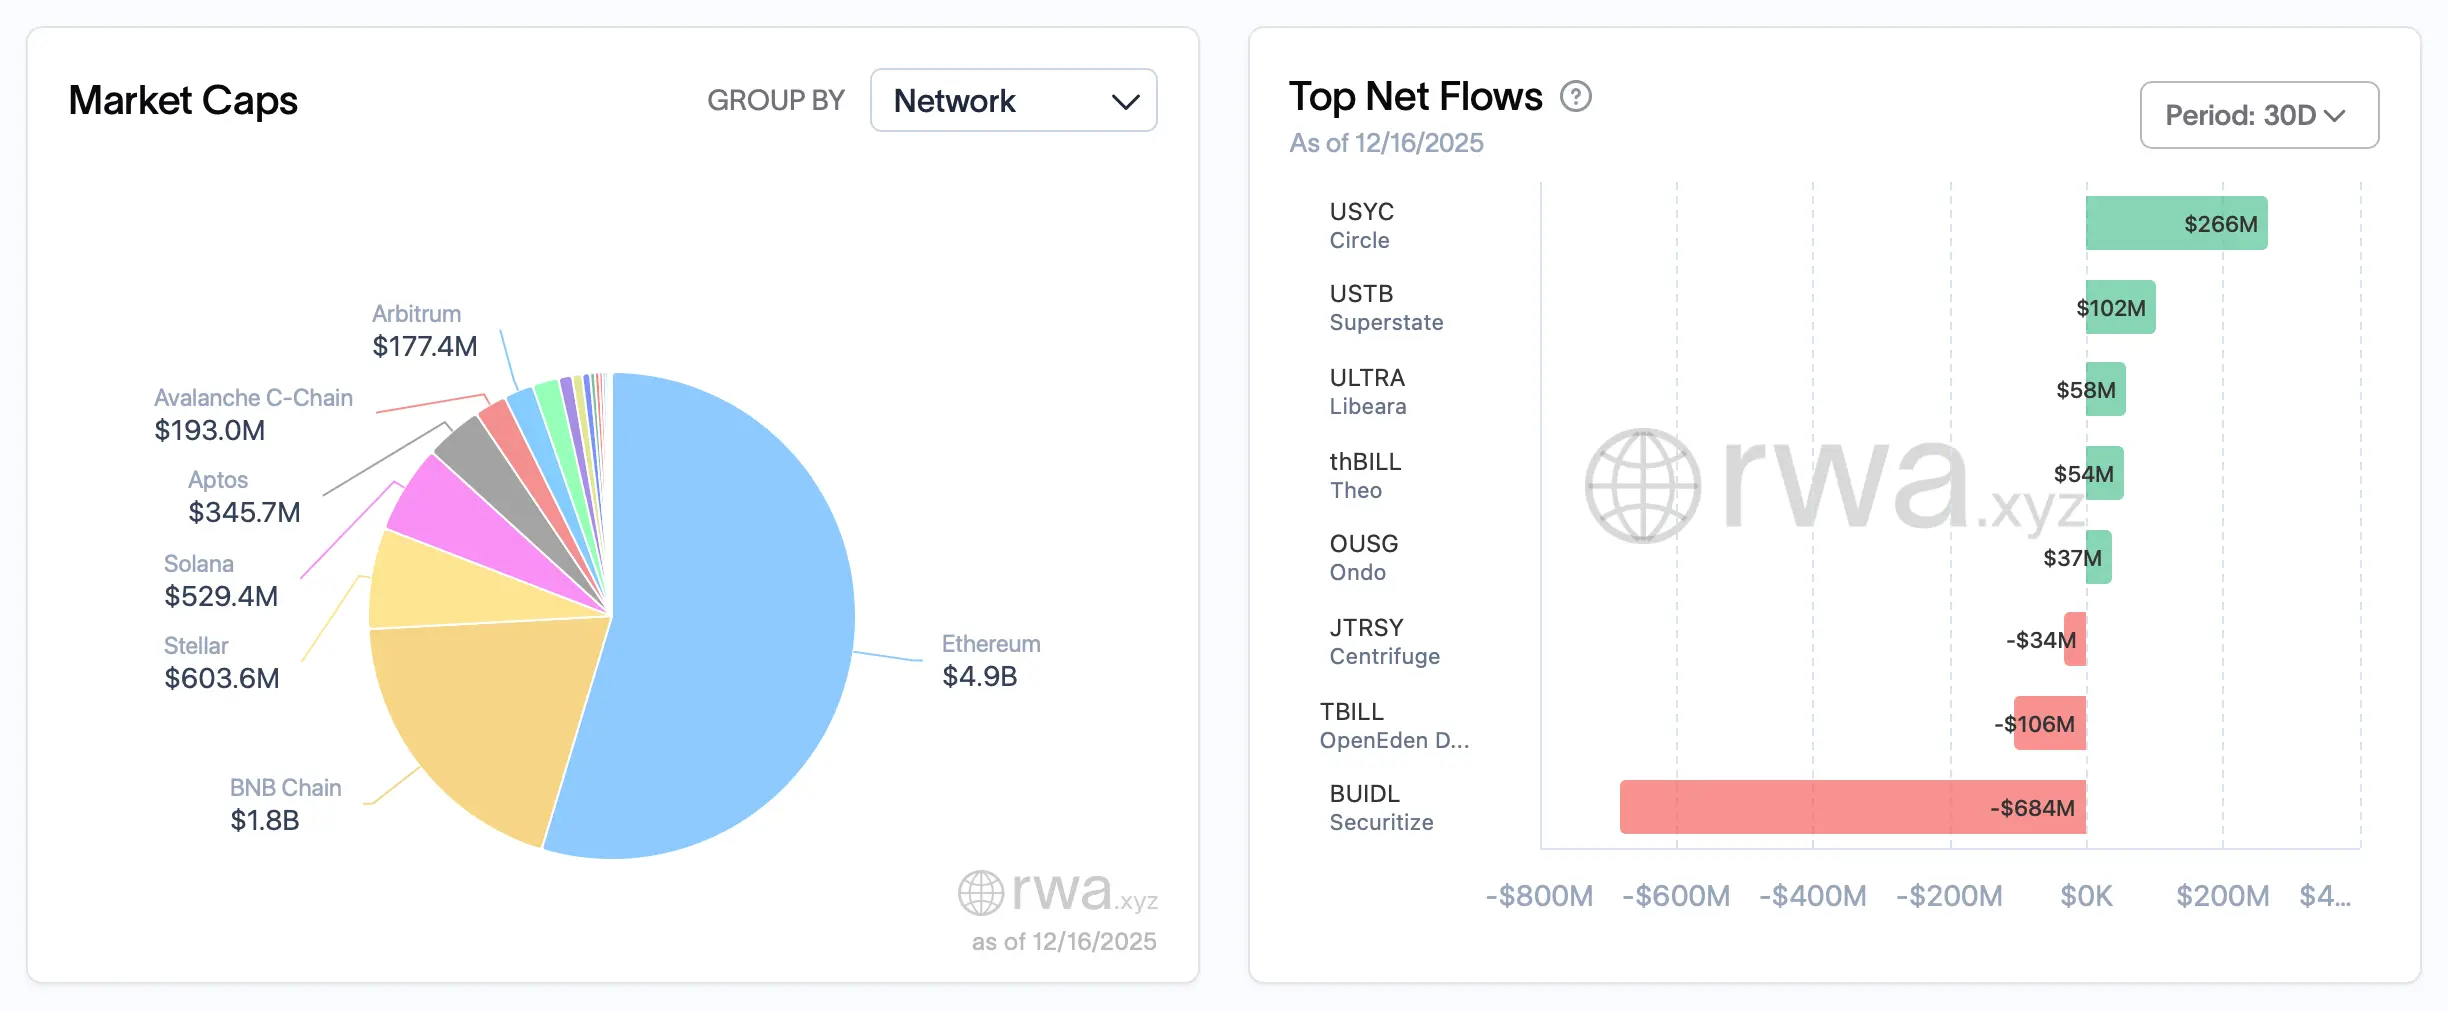Click the chevron in the Network selector
The height and width of the screenshot is (1012, 2448).
click(1124, 100)
